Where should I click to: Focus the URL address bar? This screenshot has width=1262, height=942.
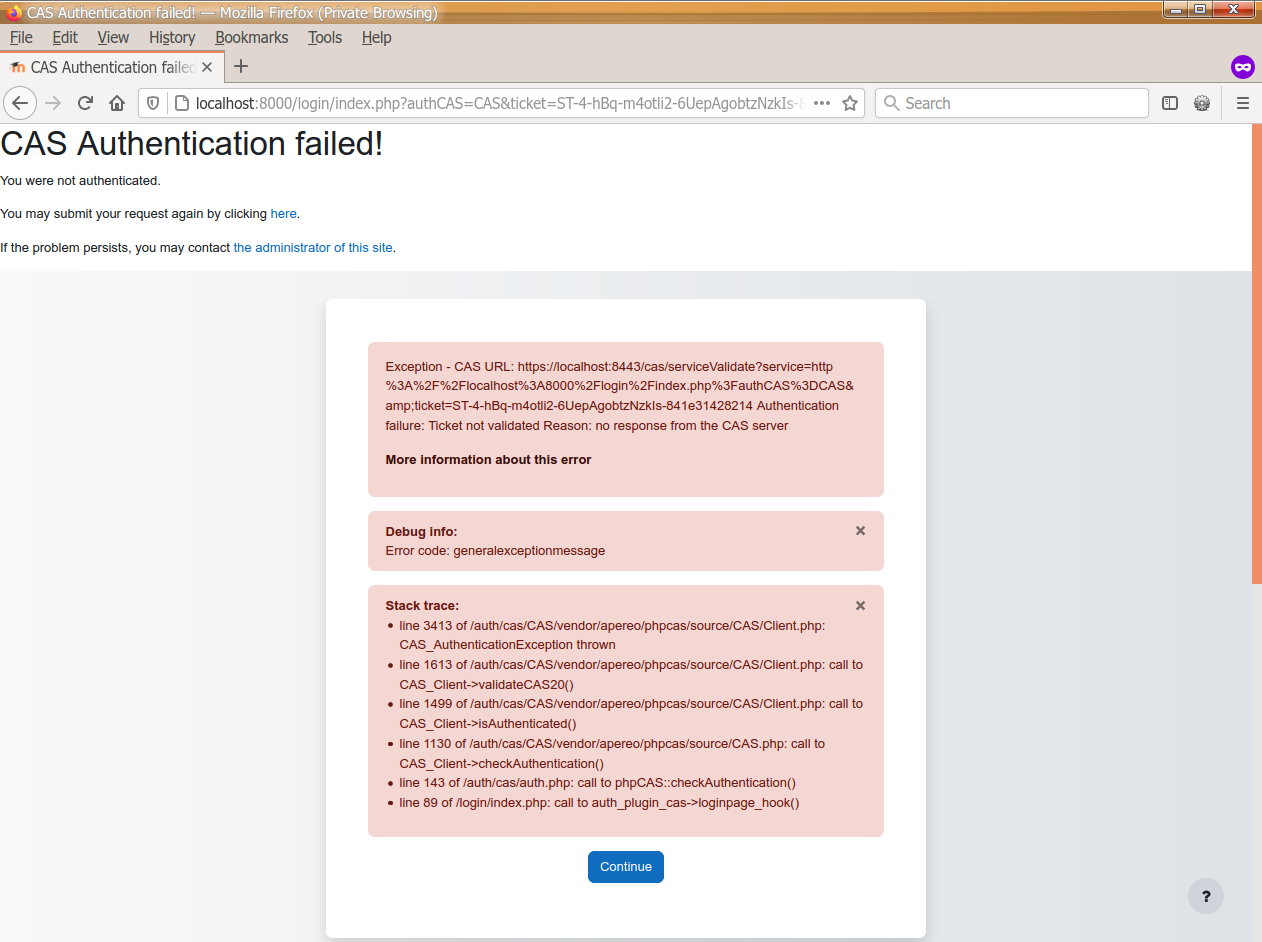(x=500, y=103)
